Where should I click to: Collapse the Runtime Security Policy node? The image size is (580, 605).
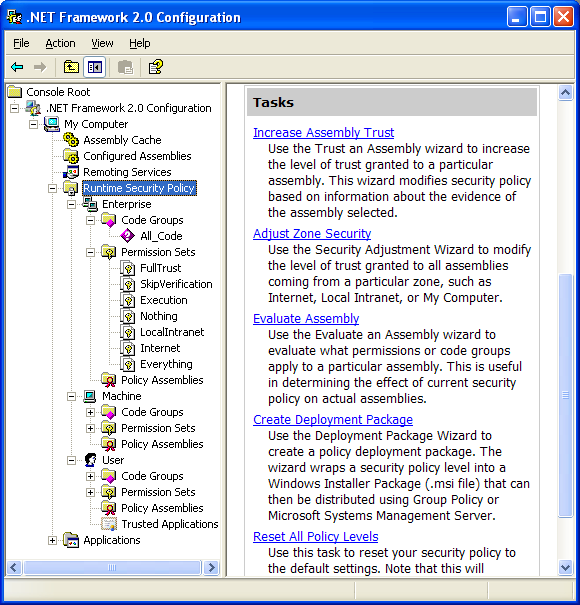[52, 188]
